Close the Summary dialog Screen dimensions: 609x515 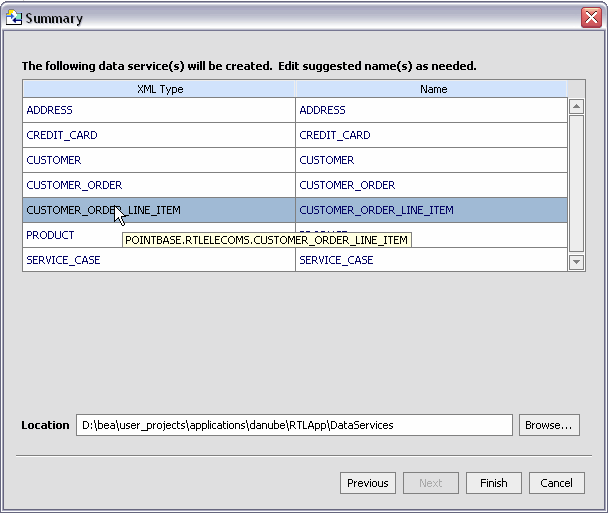pyautogui.click(x=591, y=17)
